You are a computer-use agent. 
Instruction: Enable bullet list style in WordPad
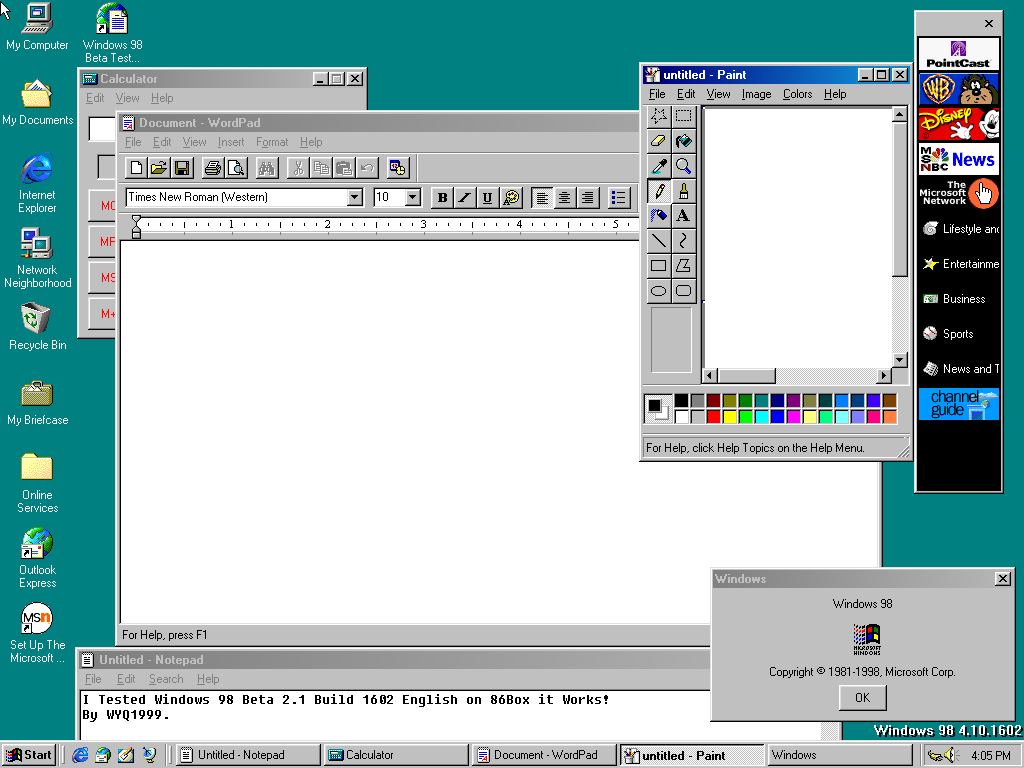619,197
